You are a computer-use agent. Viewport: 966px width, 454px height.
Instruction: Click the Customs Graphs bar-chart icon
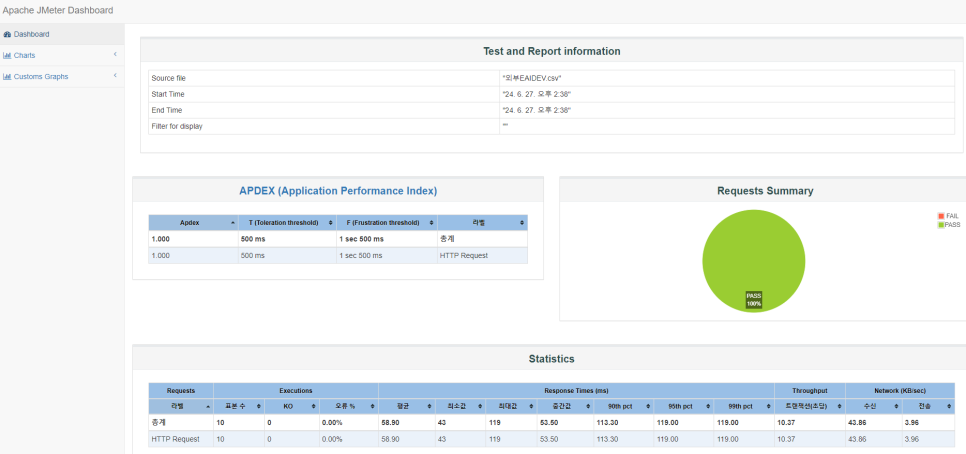tap(7, 77)
